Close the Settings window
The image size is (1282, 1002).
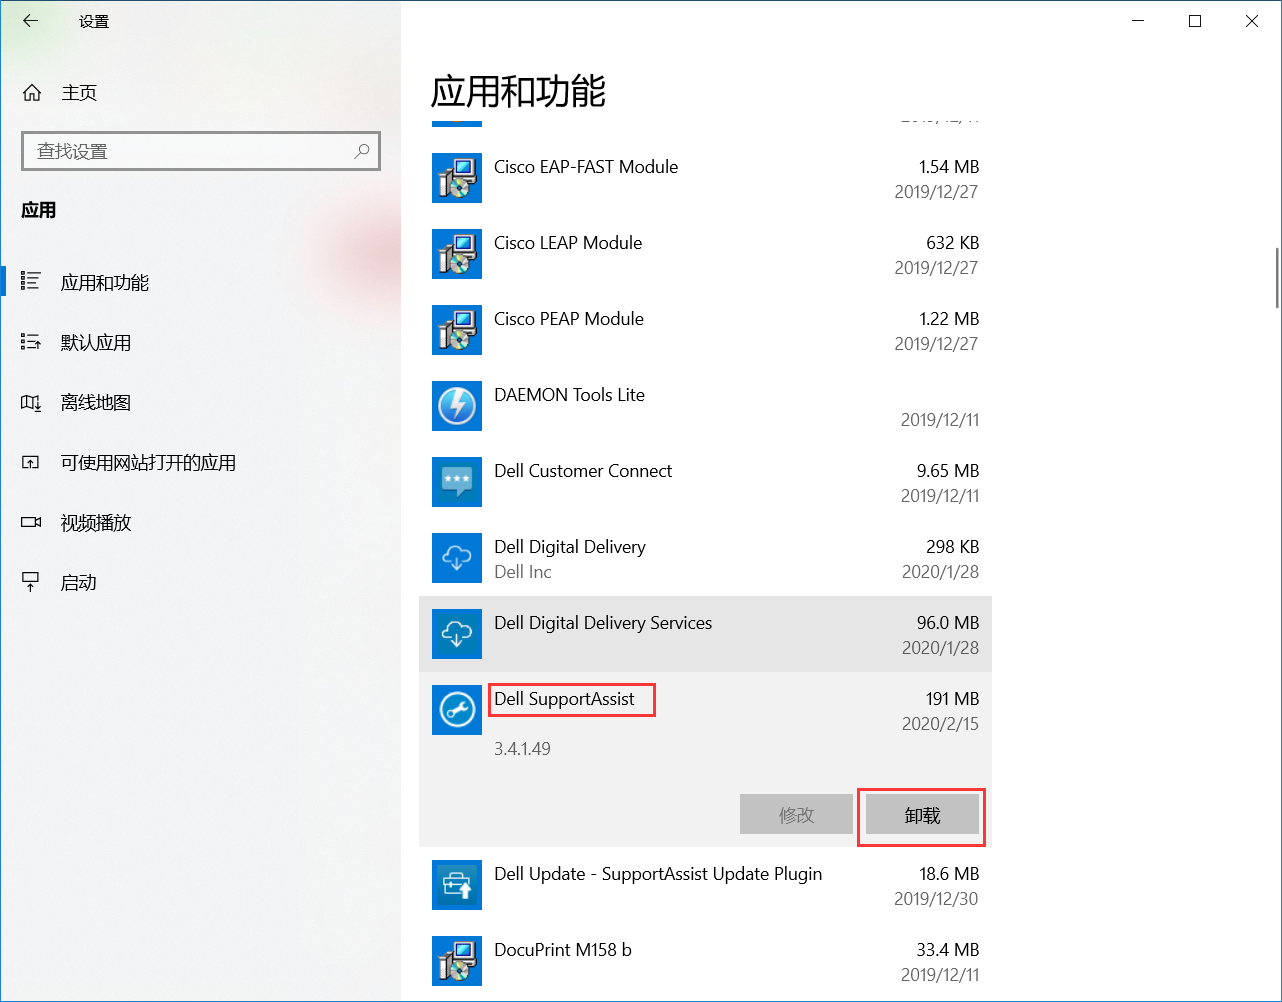tap(1252, 21)
